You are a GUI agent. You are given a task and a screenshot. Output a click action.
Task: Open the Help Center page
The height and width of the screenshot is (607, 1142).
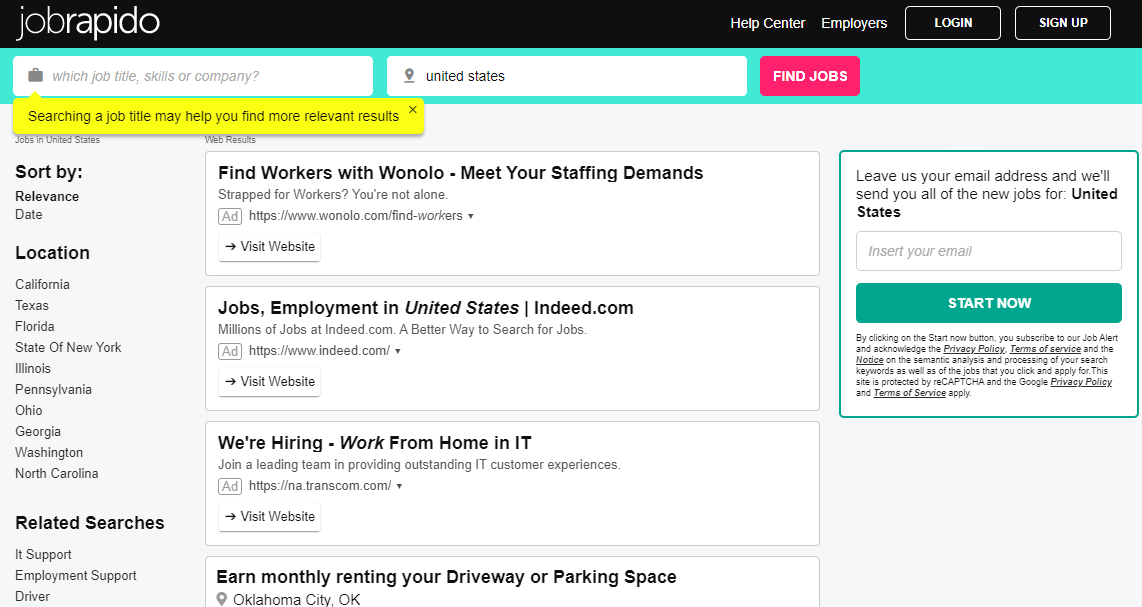pyautogui.click(x=768, y=23)
